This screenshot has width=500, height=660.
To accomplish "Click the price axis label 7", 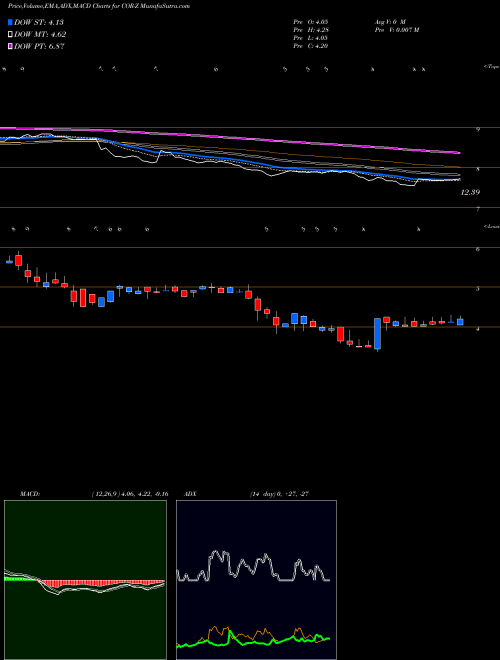I will [x=478, y=209].
